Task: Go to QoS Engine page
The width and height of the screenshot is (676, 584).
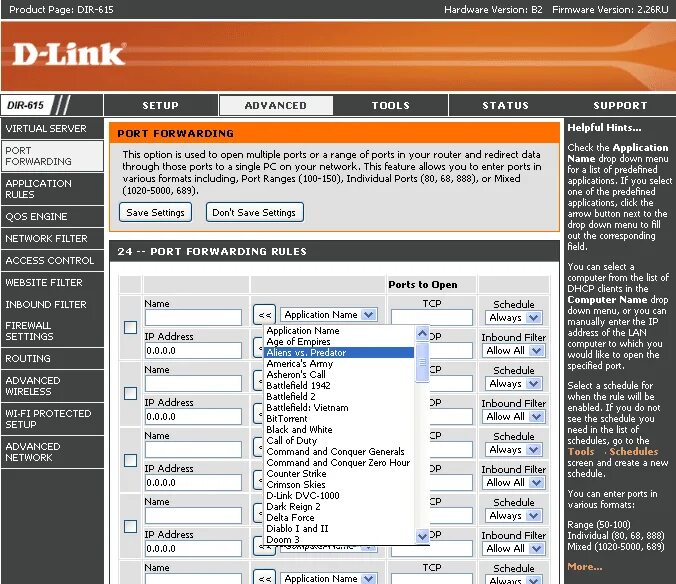Action: coord(52,216)
